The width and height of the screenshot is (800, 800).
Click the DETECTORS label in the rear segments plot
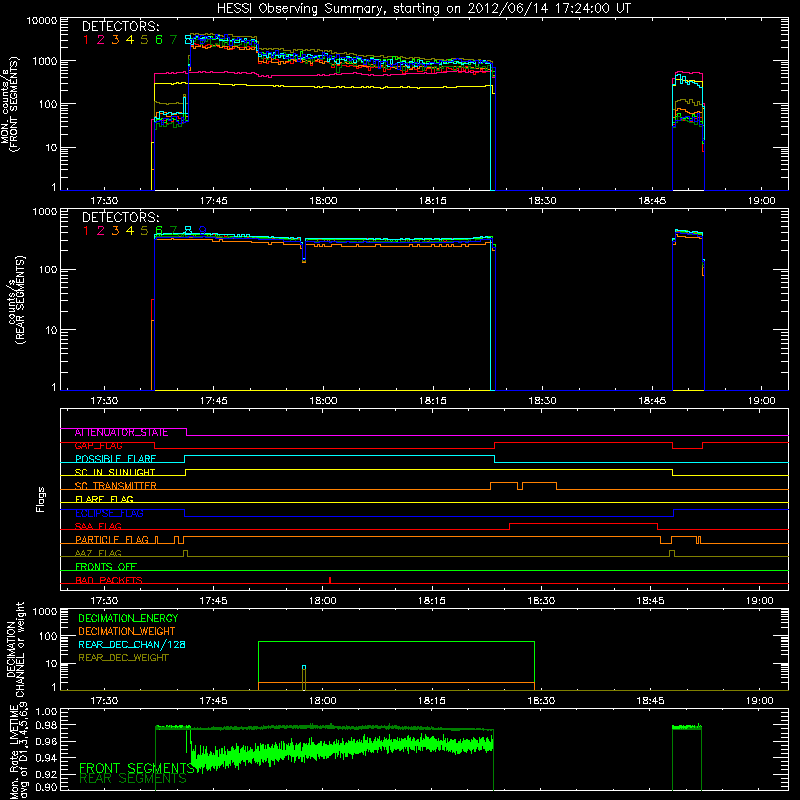pyautogui.click(x=120, y=217)
